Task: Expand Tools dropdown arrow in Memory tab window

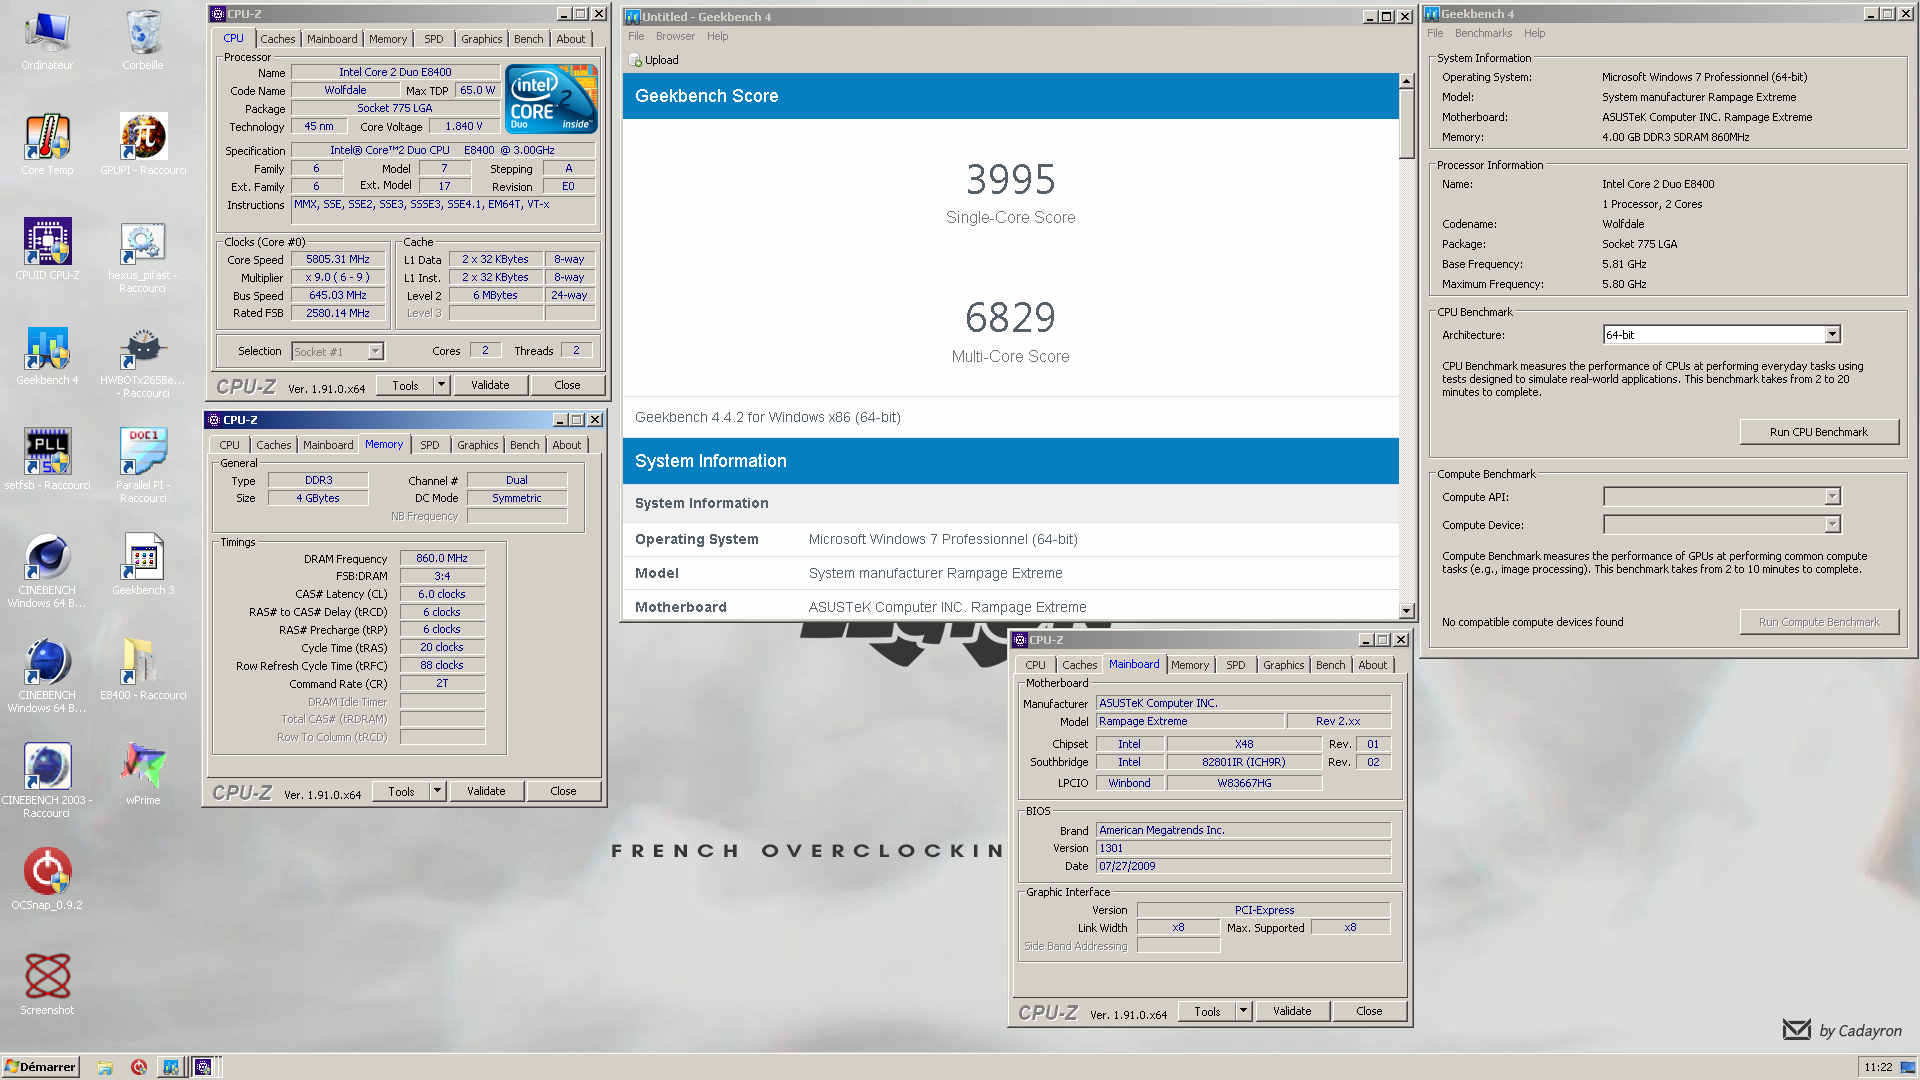Action: tap(437, 791)
